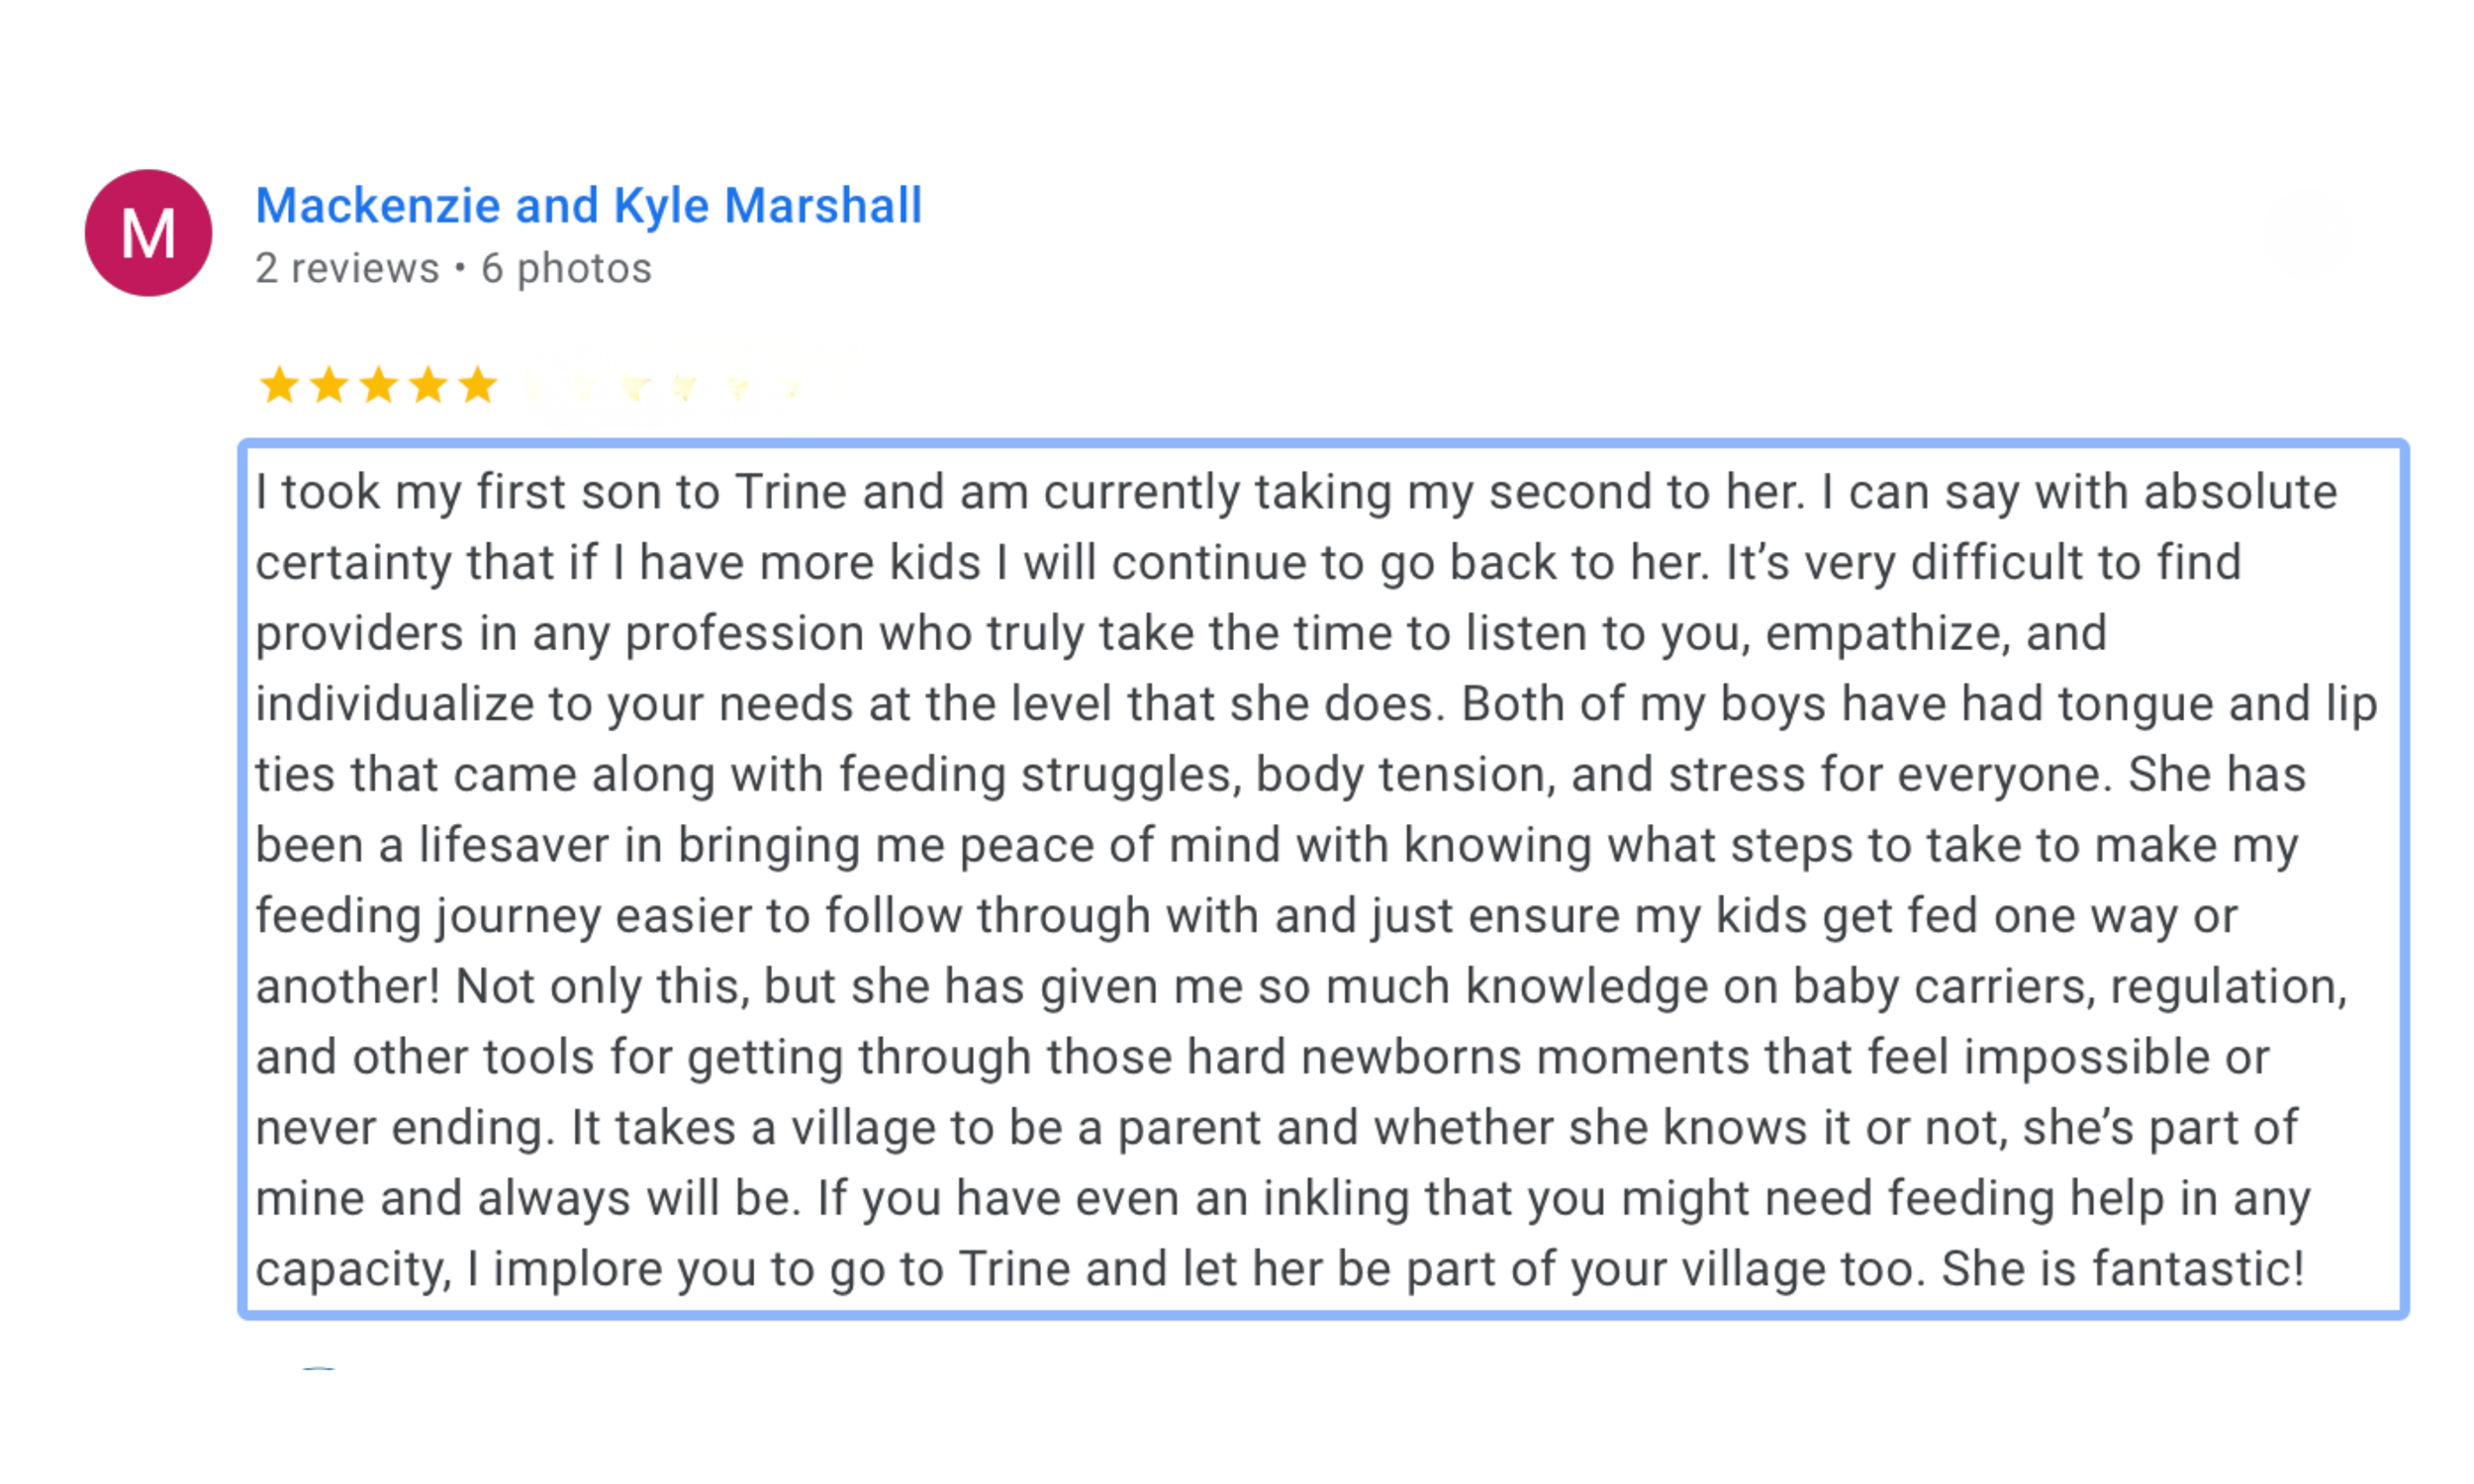Click the partial icon below review box
Screen dimensions: 2474x1484
(318, 1368)
